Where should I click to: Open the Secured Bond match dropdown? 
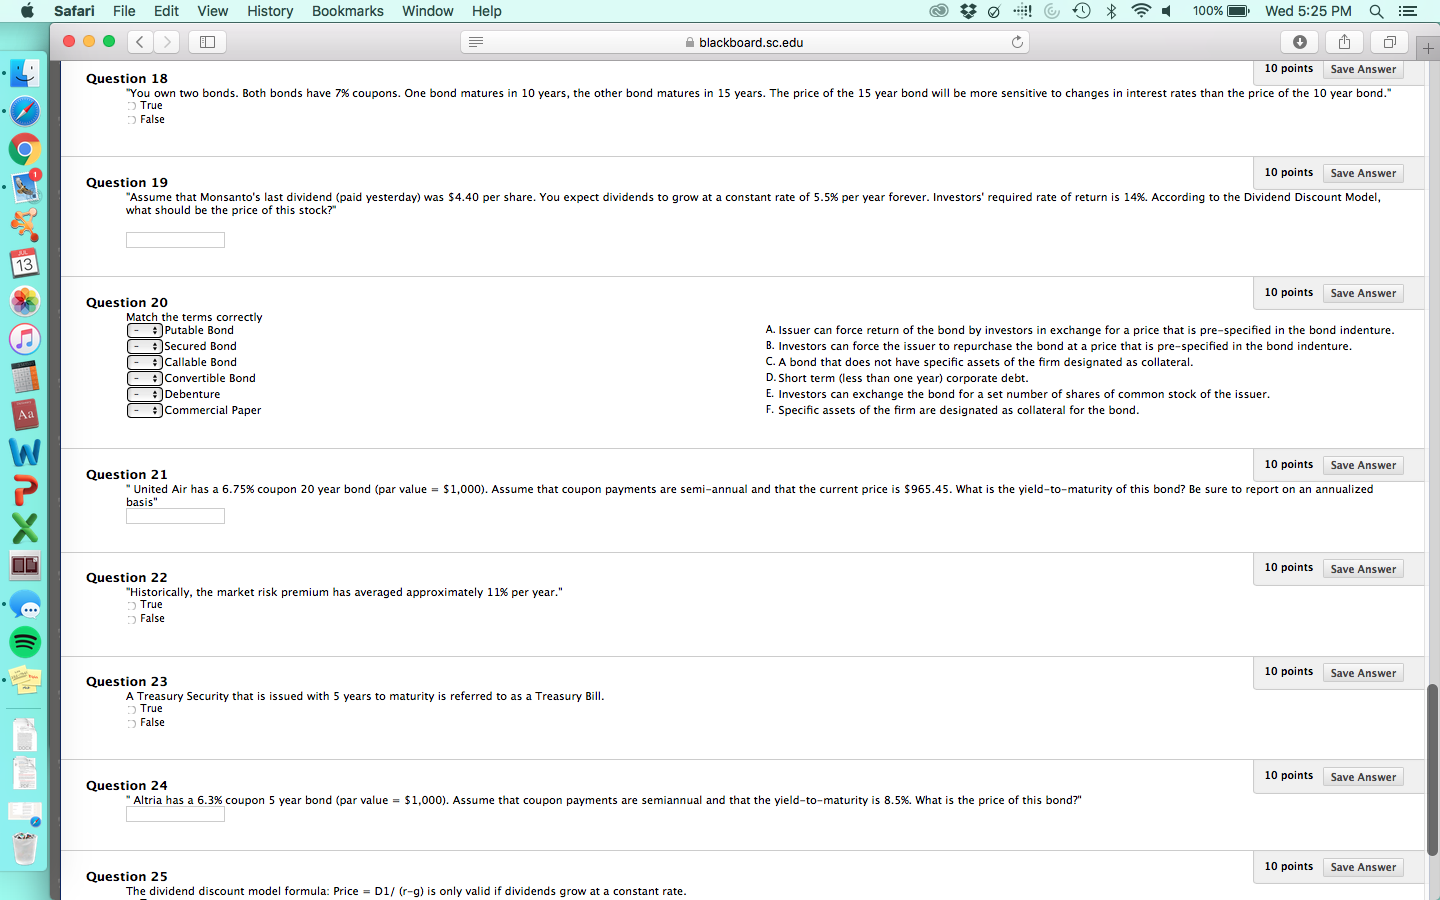(145, 346)
